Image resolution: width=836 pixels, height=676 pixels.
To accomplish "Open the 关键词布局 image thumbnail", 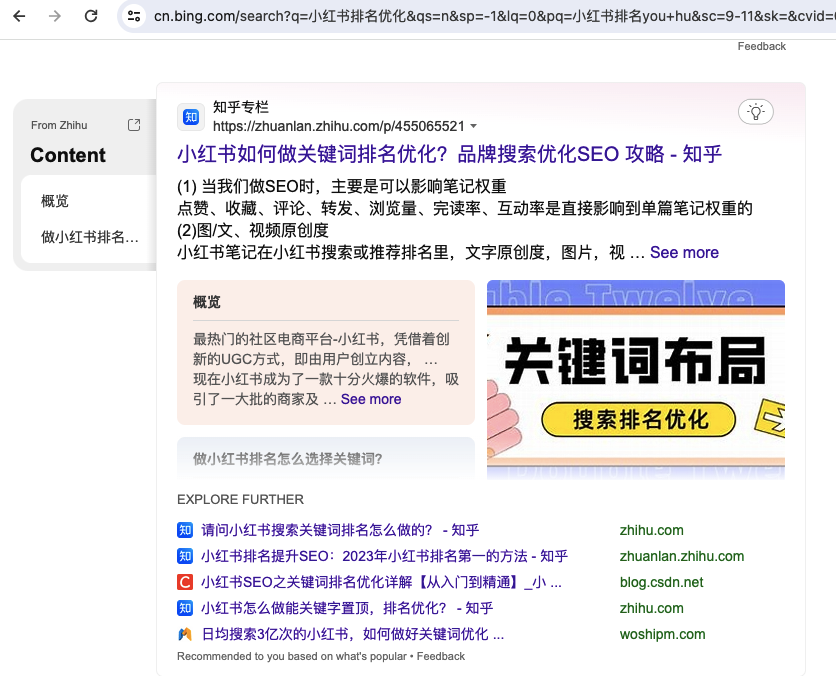I will point(636,380).
